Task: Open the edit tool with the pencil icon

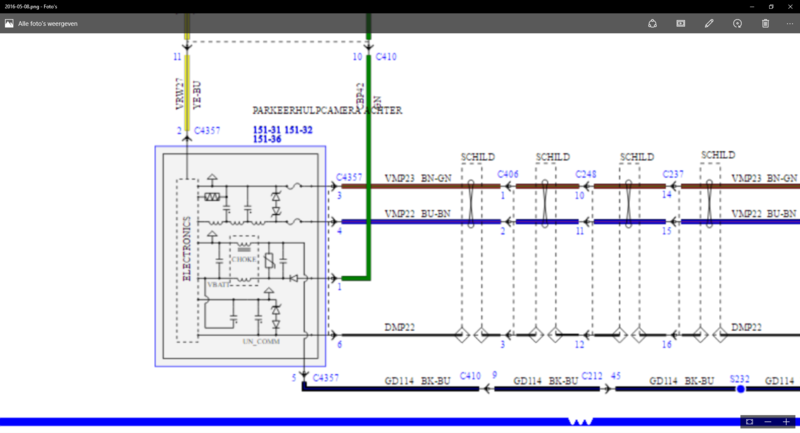Action: tap(709, 22)
